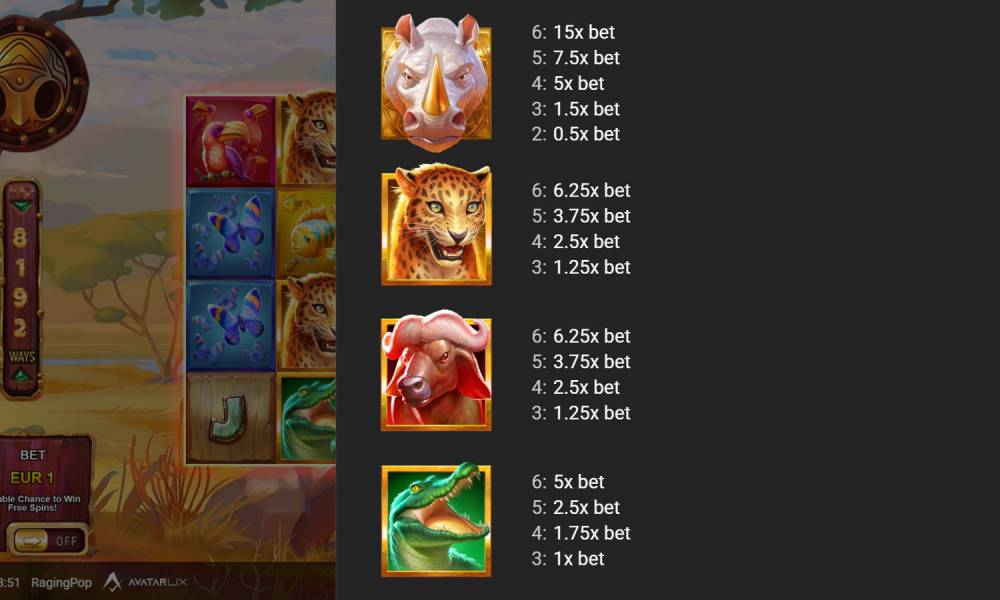Click the yellow fish symbol on the reel
Image resolution: width=1000 pixels, height=600 pixels.
click(x=307, y=233)
